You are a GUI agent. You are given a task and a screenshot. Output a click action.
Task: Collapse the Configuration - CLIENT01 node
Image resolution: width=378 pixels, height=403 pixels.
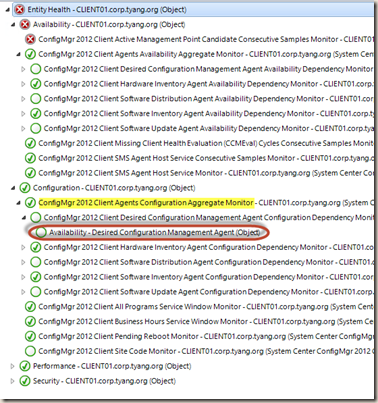[x=13, y=188]
